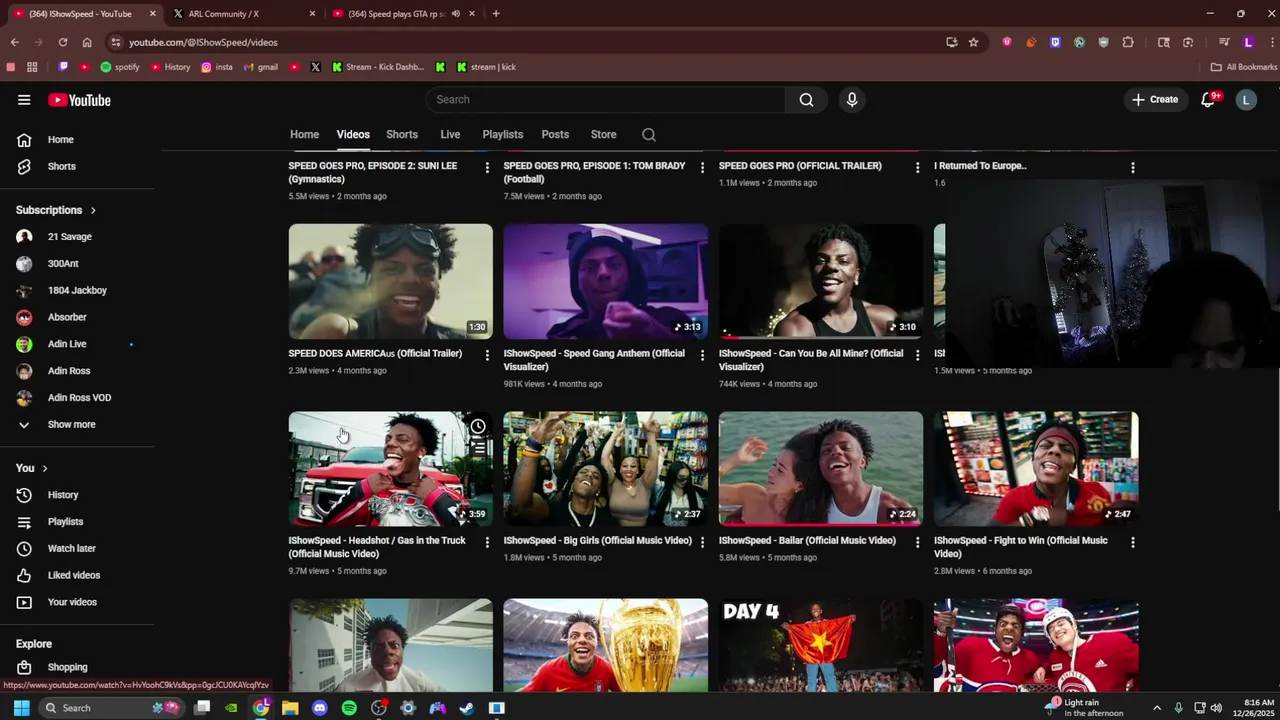
Task: Open the spotify bookmark
Action: pyautogui.click(x=120, y=67)
